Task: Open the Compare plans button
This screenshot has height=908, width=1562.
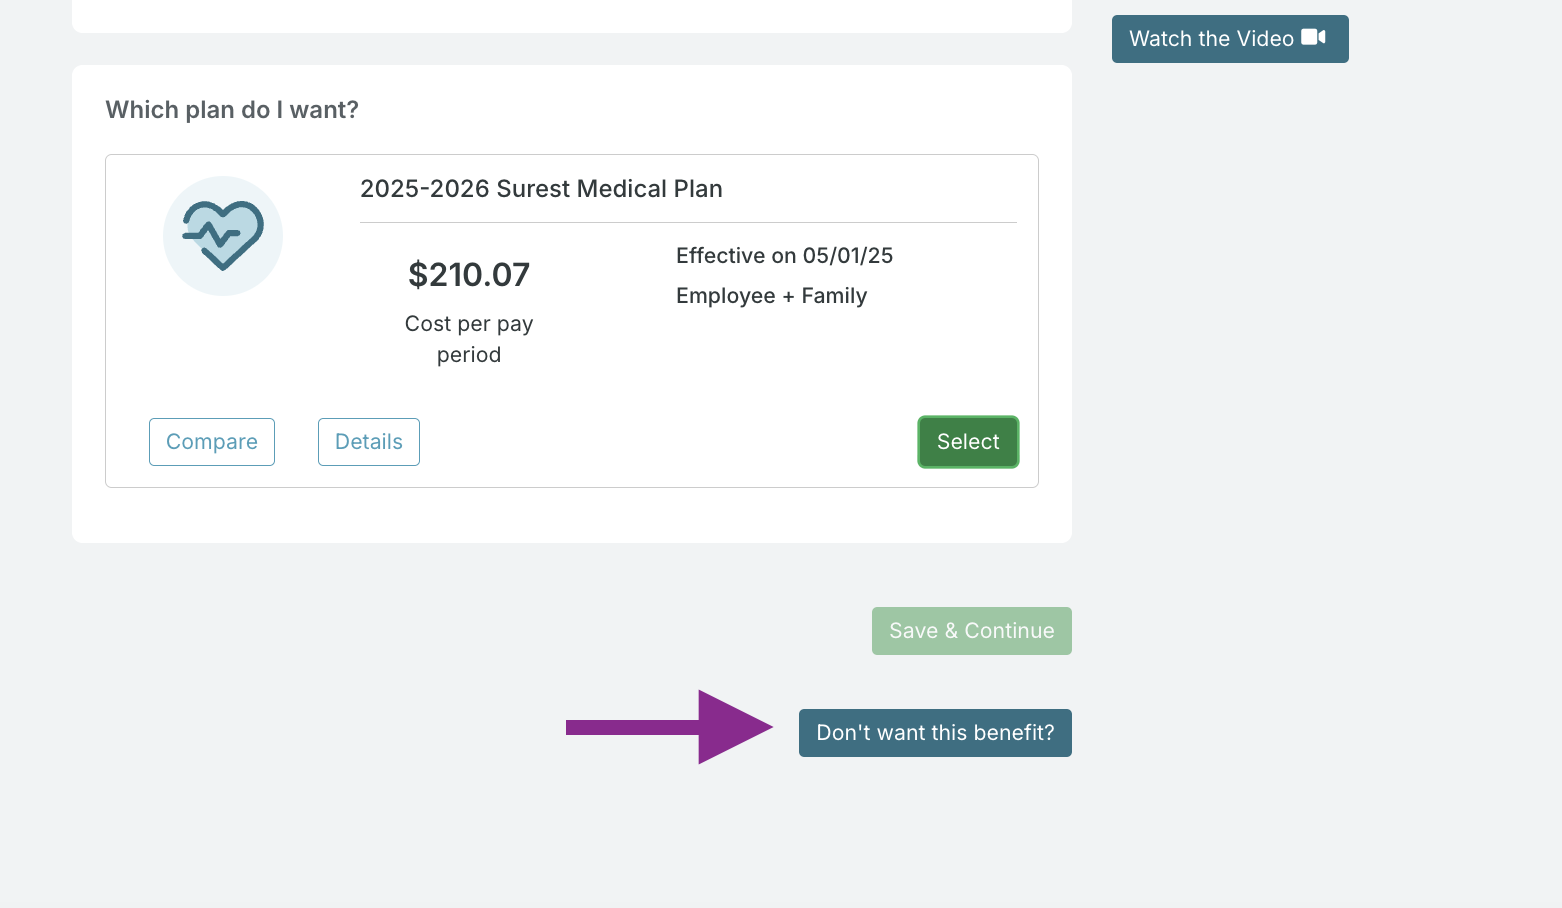Action: (x=212, y=442)
